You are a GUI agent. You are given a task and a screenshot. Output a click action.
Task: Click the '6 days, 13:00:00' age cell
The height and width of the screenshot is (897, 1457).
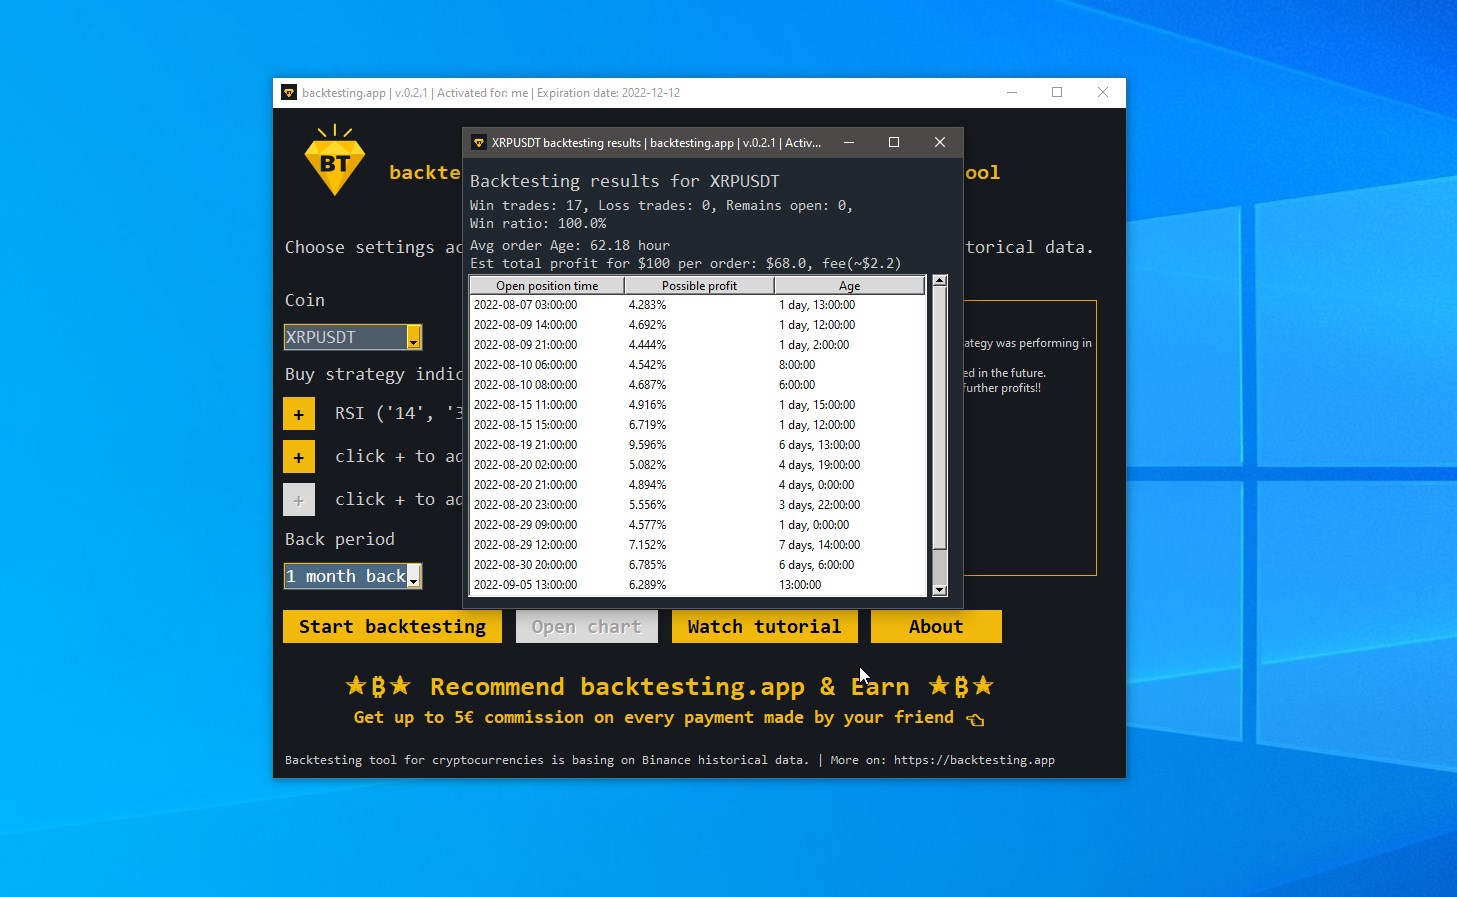819,445
